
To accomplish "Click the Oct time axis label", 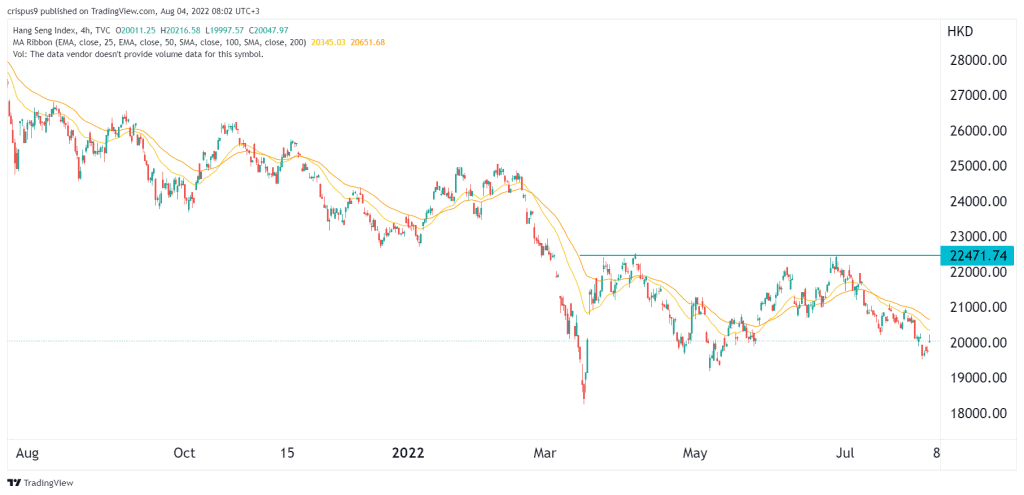I will (185, 453).
